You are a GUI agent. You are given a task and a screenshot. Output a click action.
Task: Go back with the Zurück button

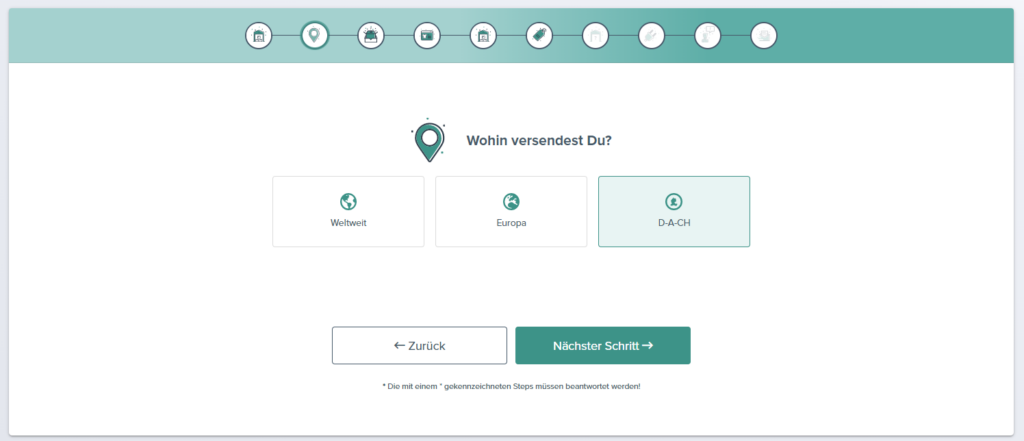(x=419, y=346)
